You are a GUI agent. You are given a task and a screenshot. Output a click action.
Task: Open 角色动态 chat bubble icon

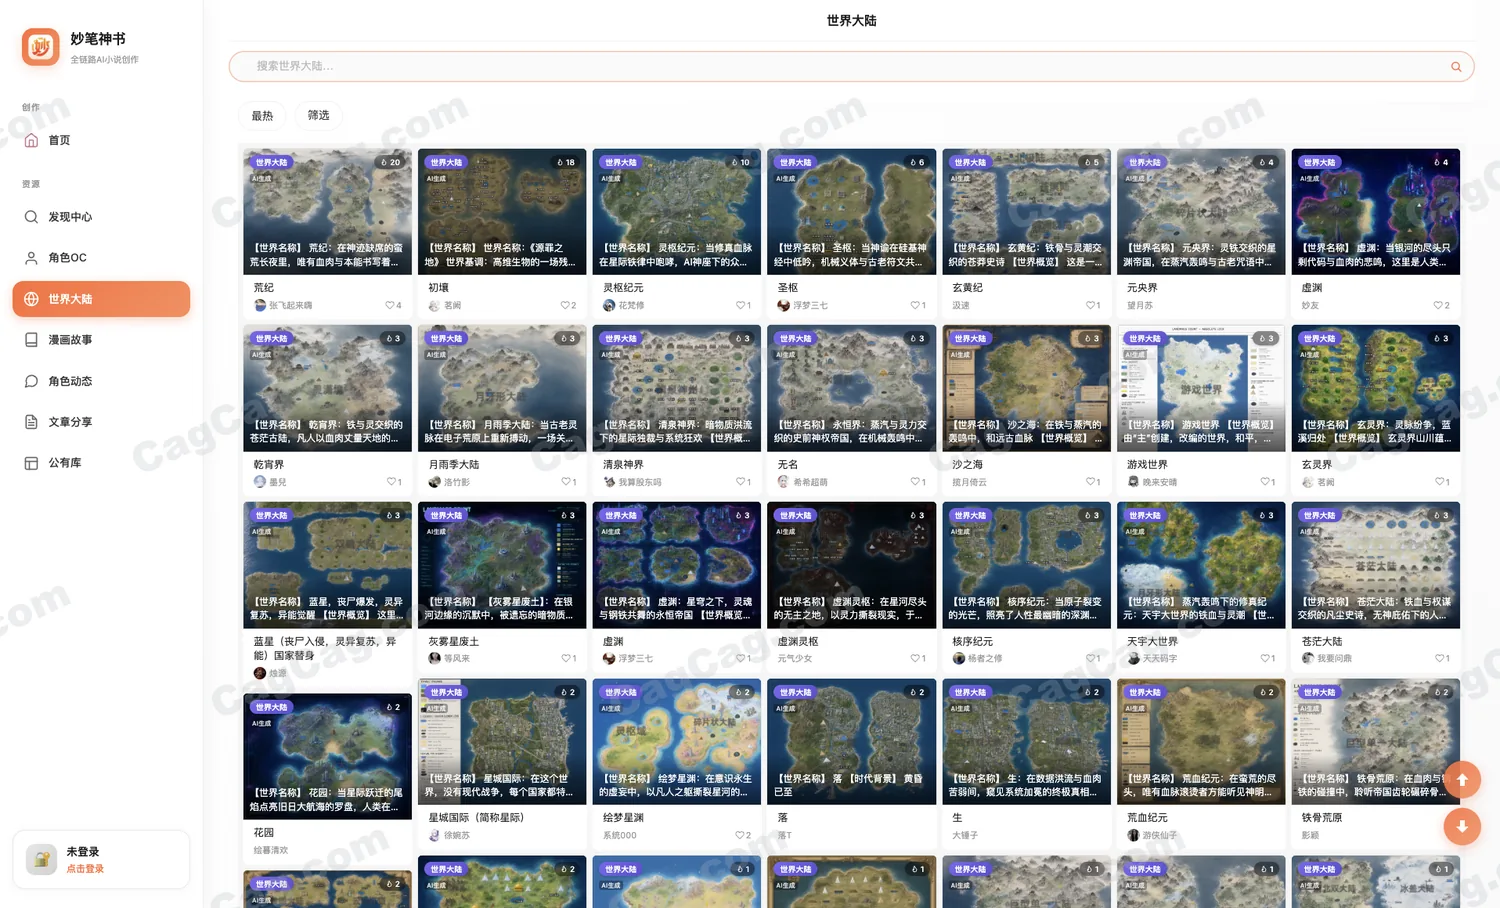(x=31, y=381)
